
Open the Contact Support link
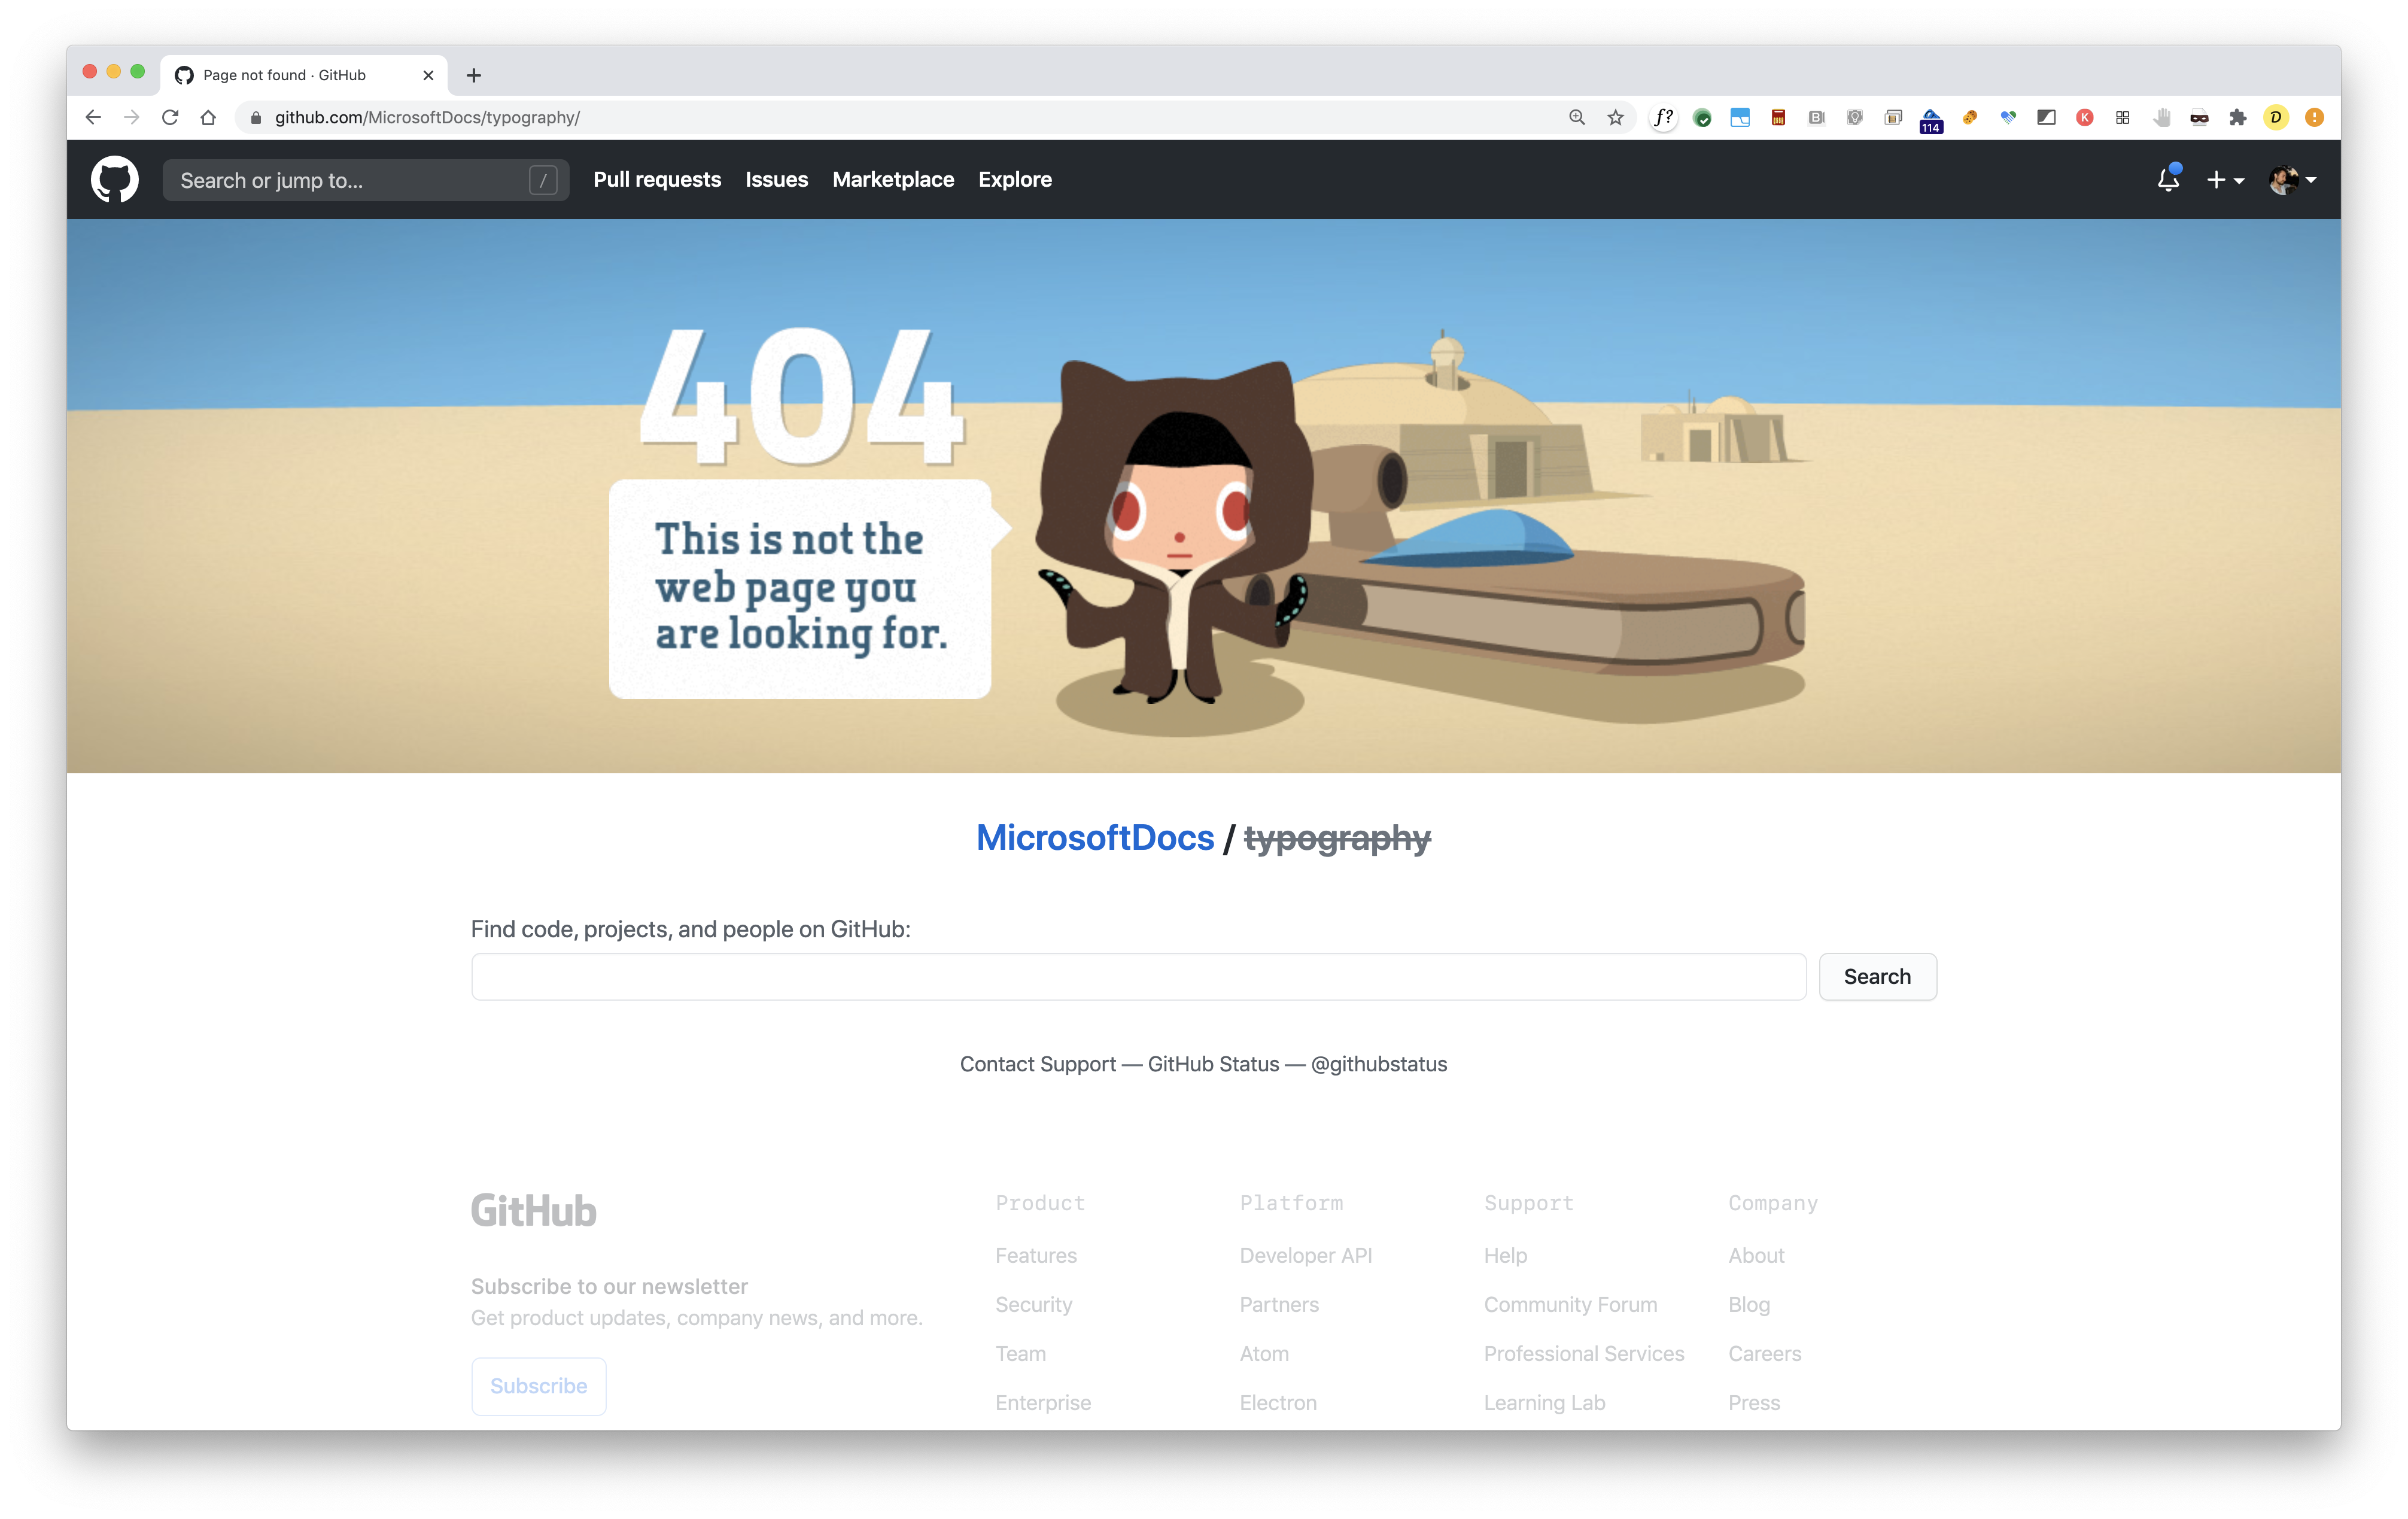point(1038,1064)
